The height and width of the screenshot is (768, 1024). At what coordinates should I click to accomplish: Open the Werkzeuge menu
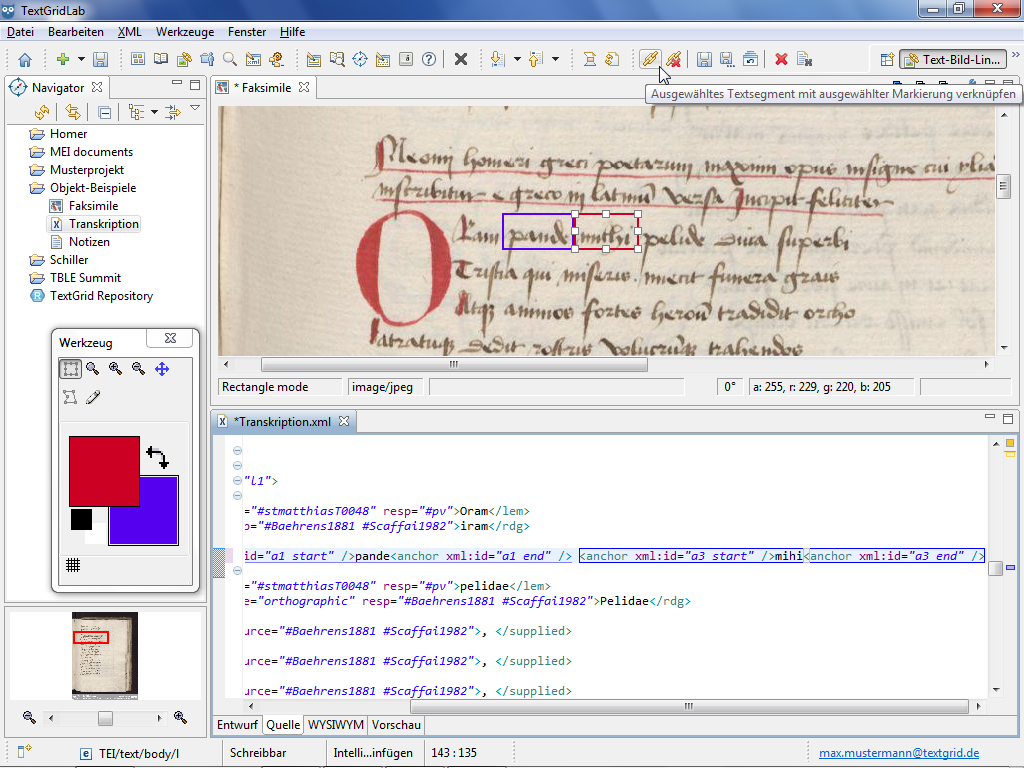[184, 32]
